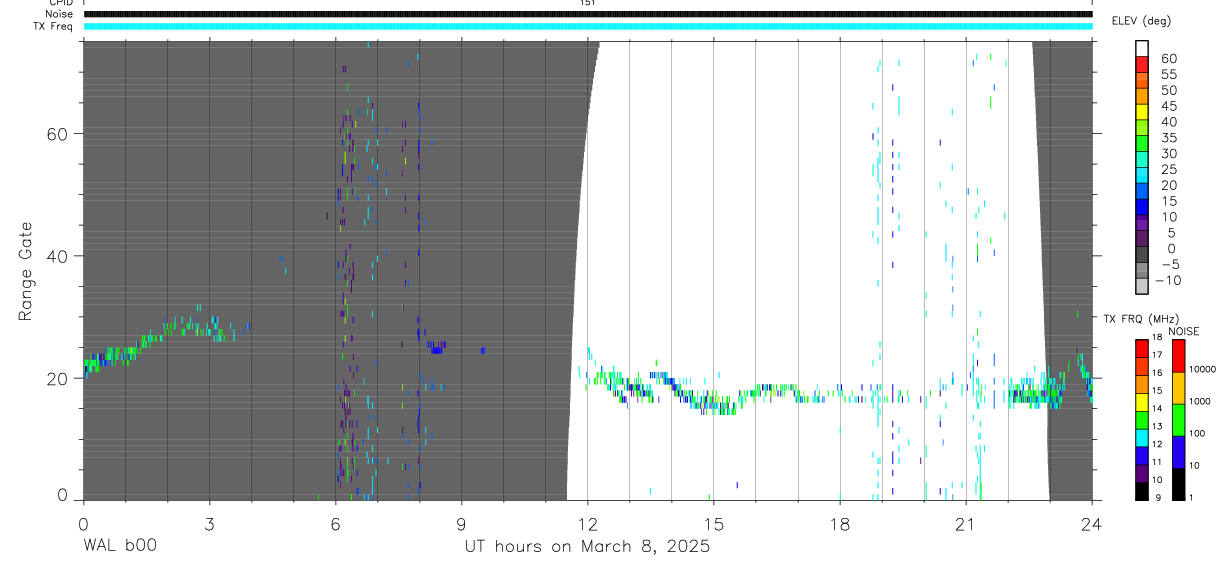The width and height of the screenshot is (1228, 567).
Task: Click the red swatch in the ELEV colorbar
Action: (1142, 66)
